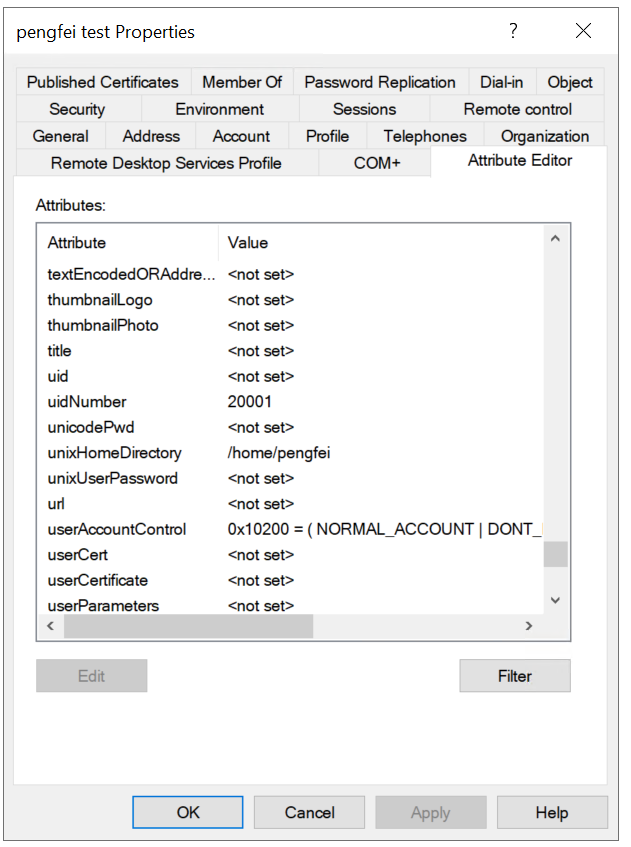
Task: Switch to the Member Of tab
Action: (242, 82)
